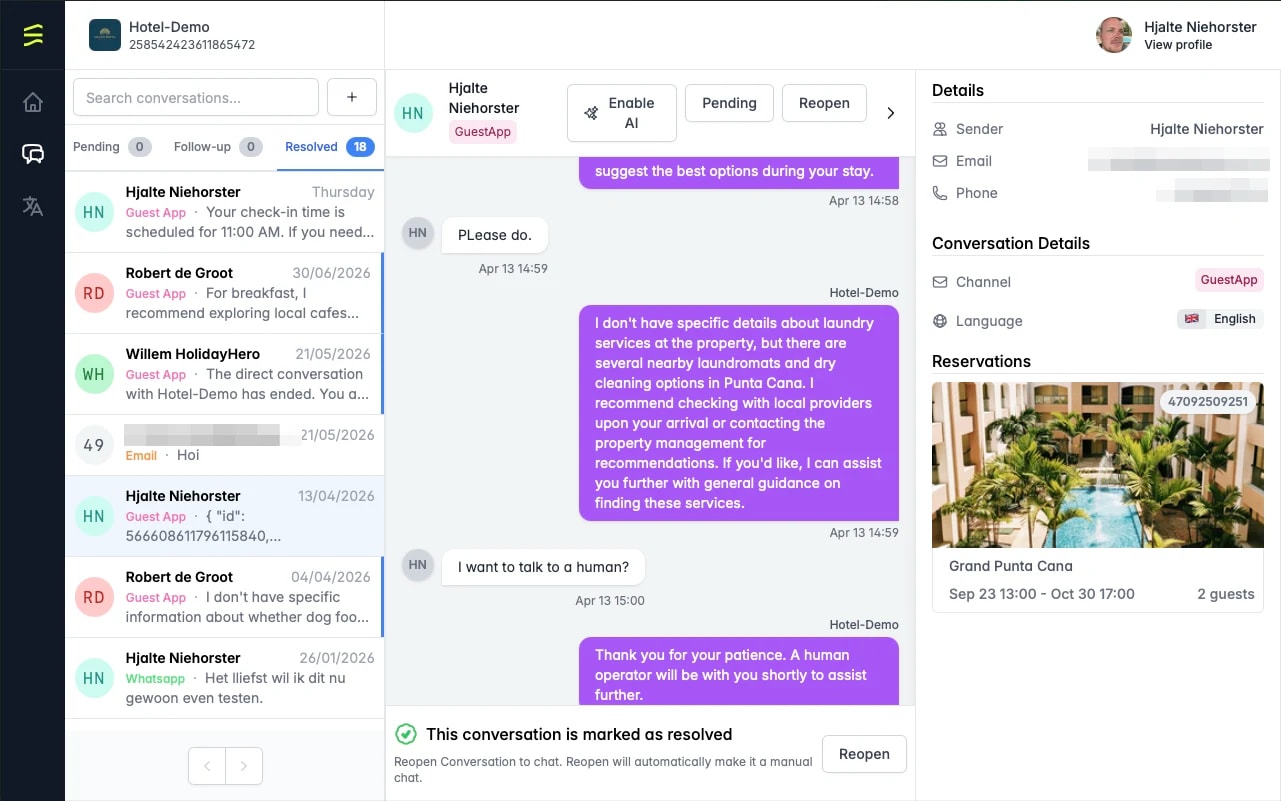Click the Enable AI button

pyautogui.click(x=622, y=113)
